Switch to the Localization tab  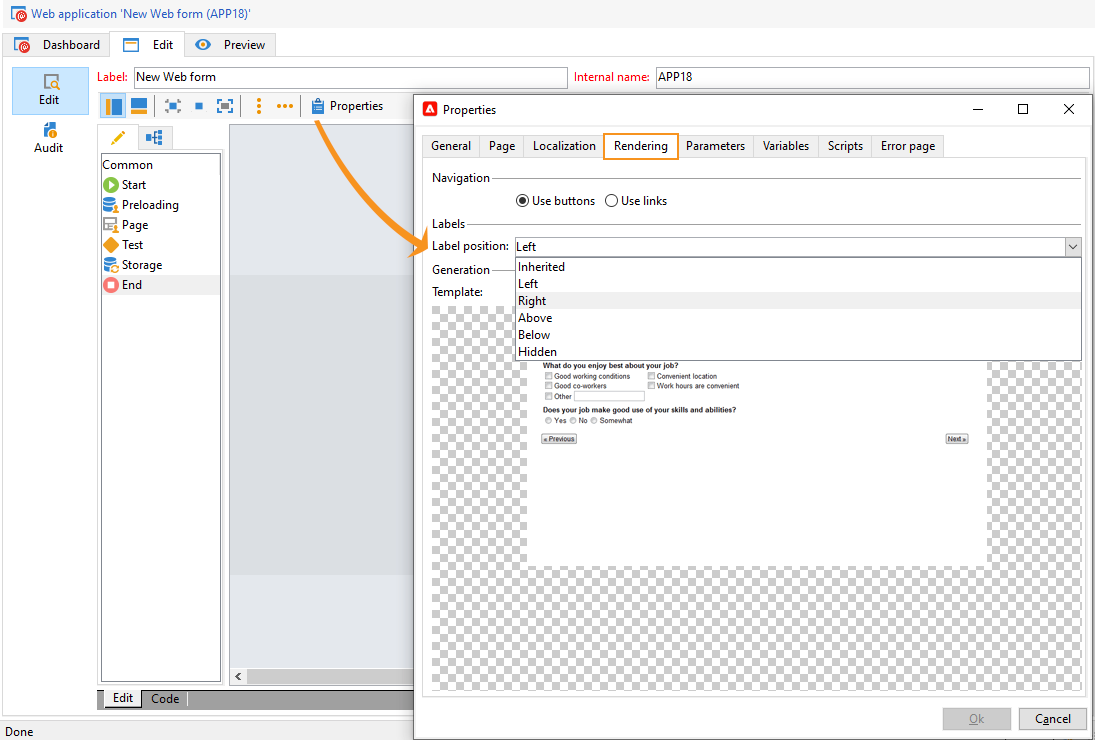click(564, 146)
